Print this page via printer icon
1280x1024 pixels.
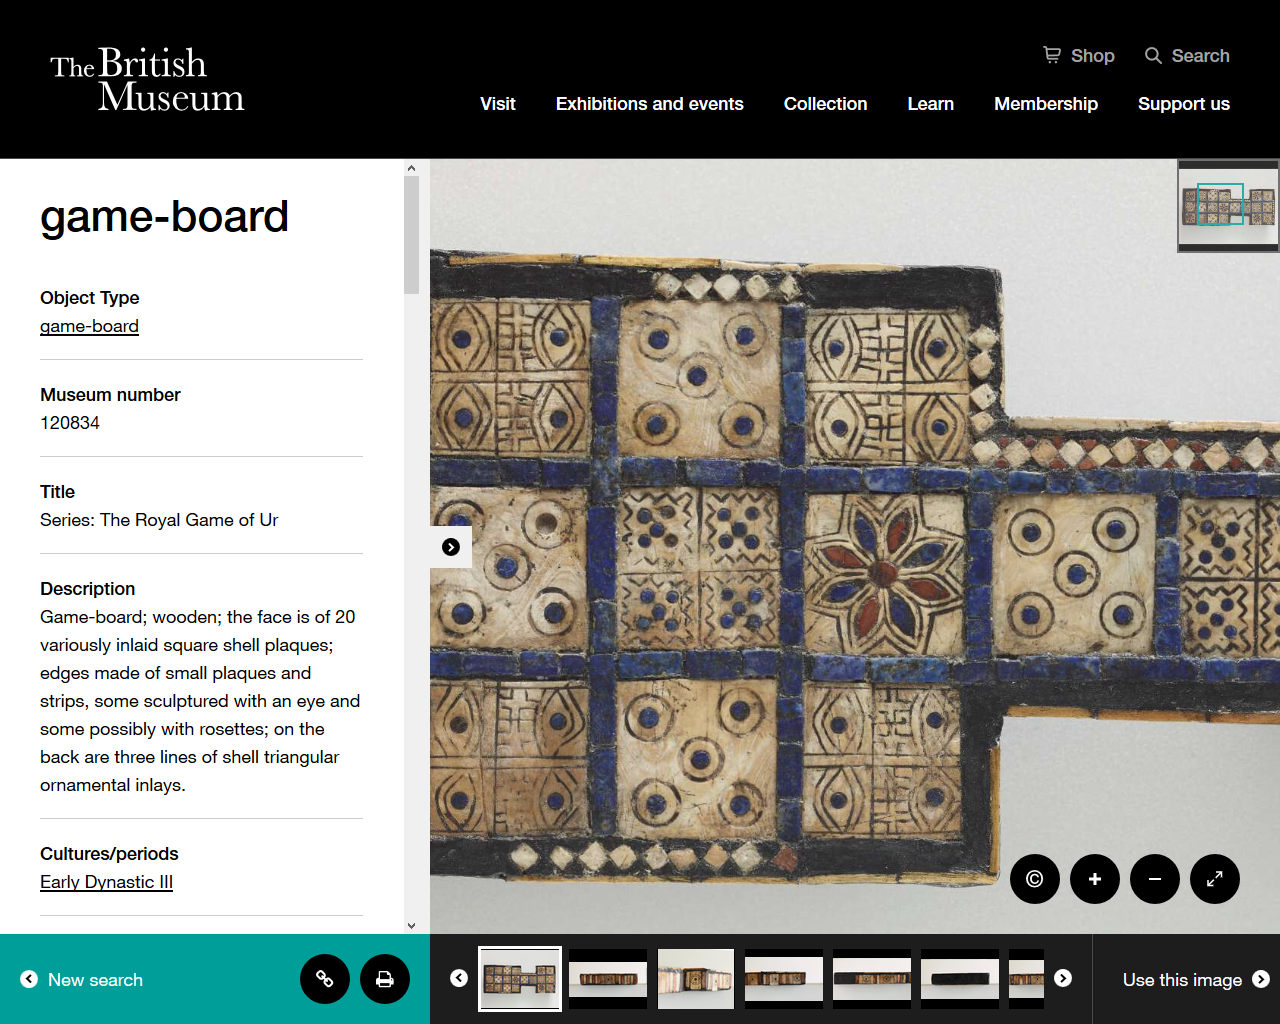point(385,979)
